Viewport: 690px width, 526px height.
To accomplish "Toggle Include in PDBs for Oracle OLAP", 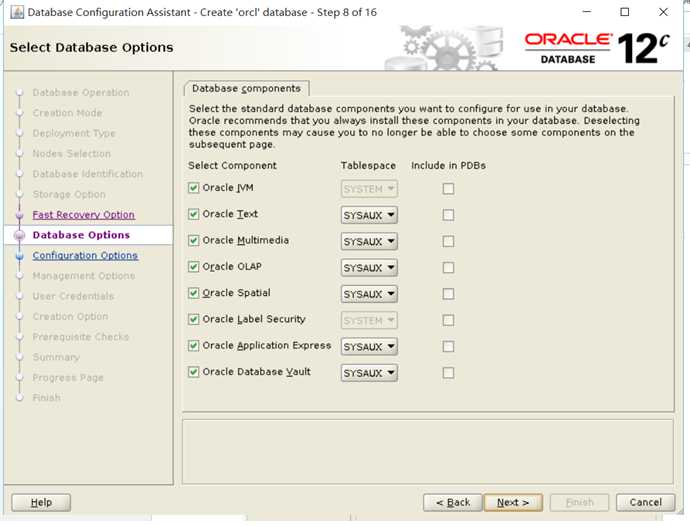I will tap(448, 268).
